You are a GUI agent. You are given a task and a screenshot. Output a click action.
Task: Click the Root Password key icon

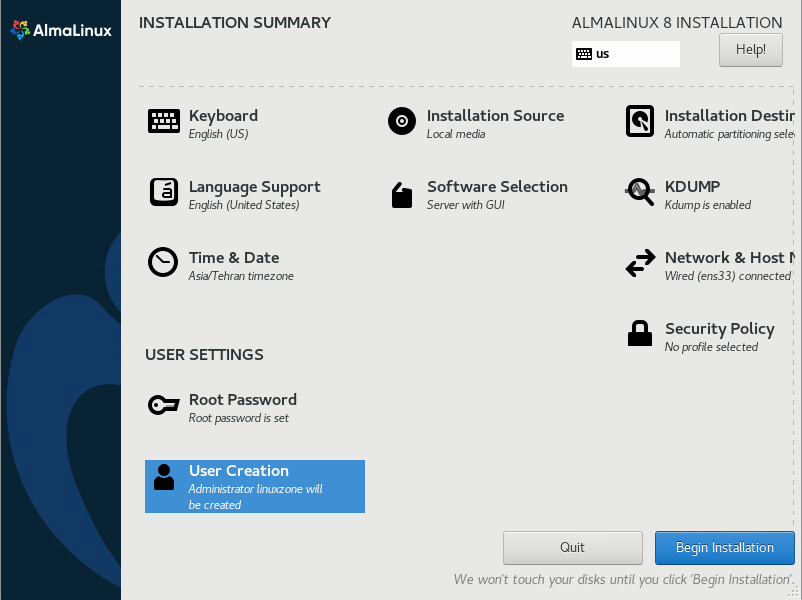tap(164, 405)
